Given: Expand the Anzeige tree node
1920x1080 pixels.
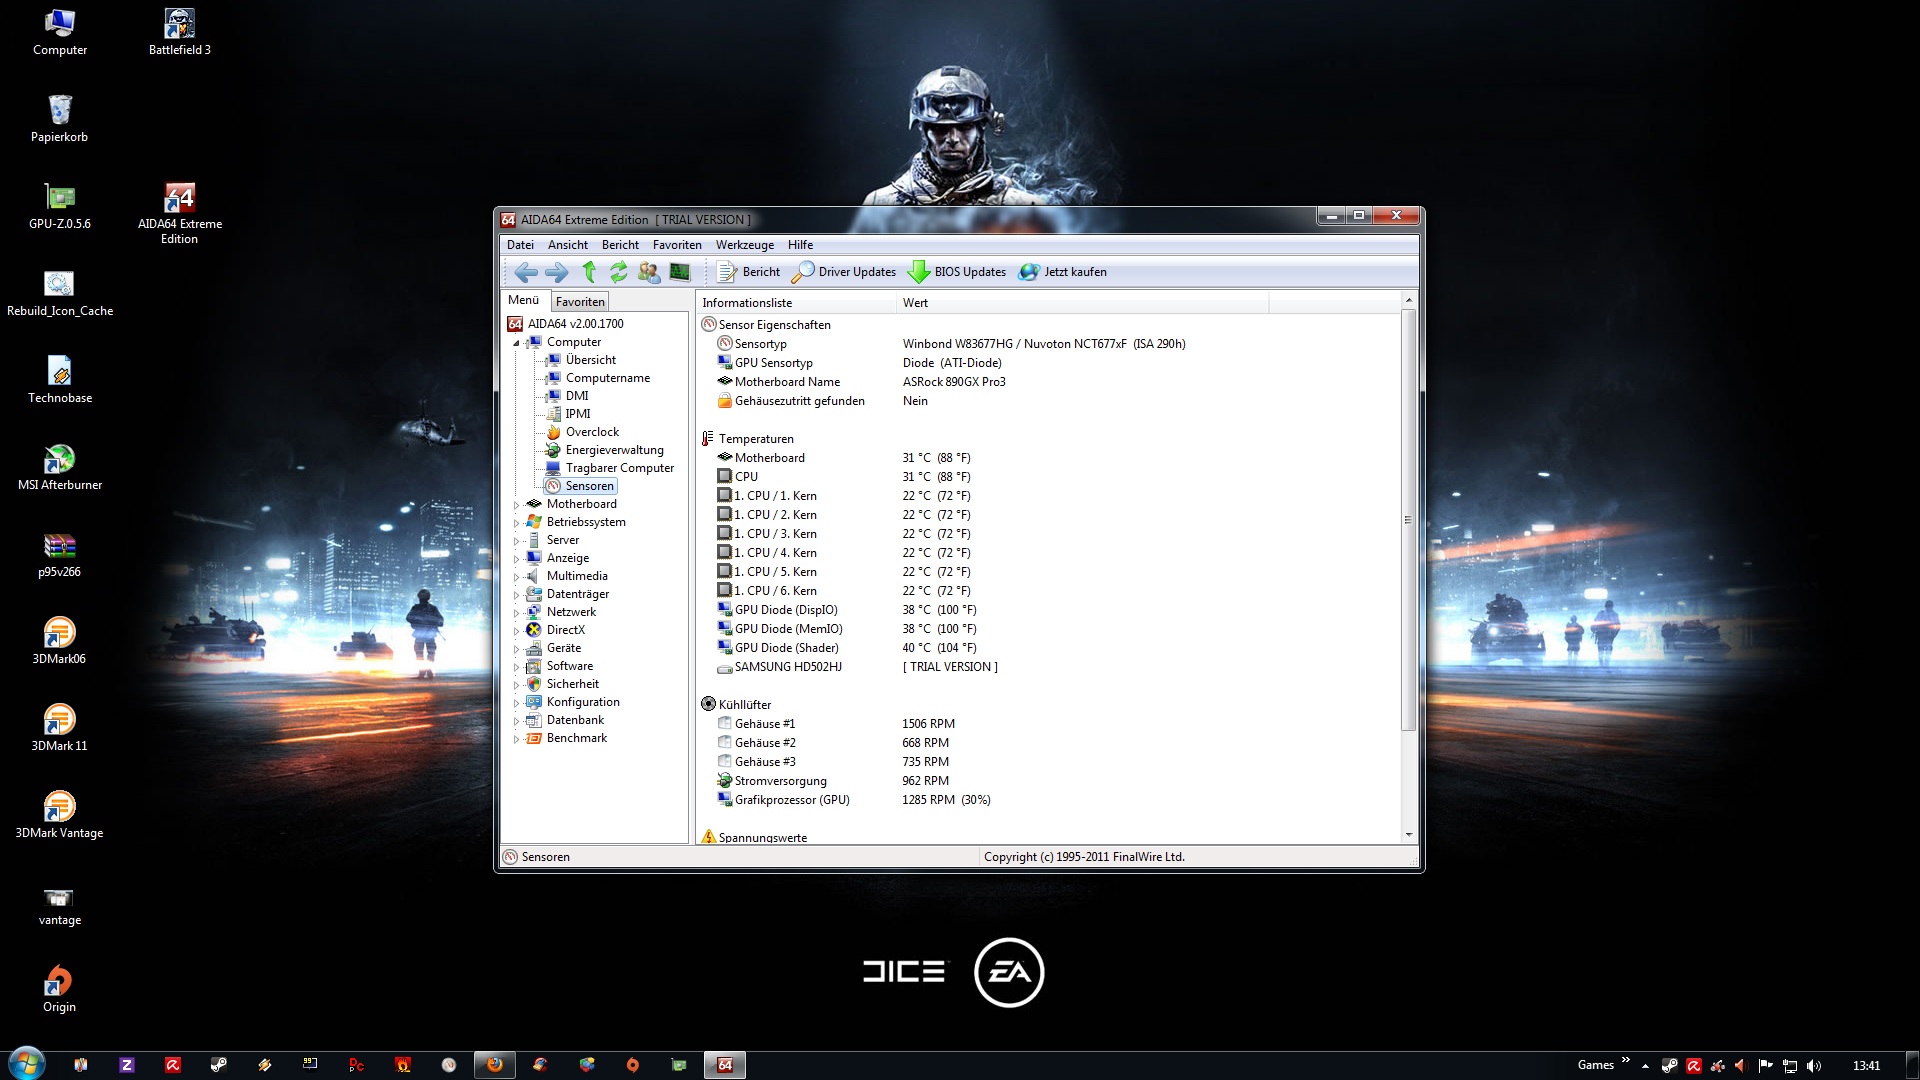Looking at the screenshot, I should click(x=517, y=559).
